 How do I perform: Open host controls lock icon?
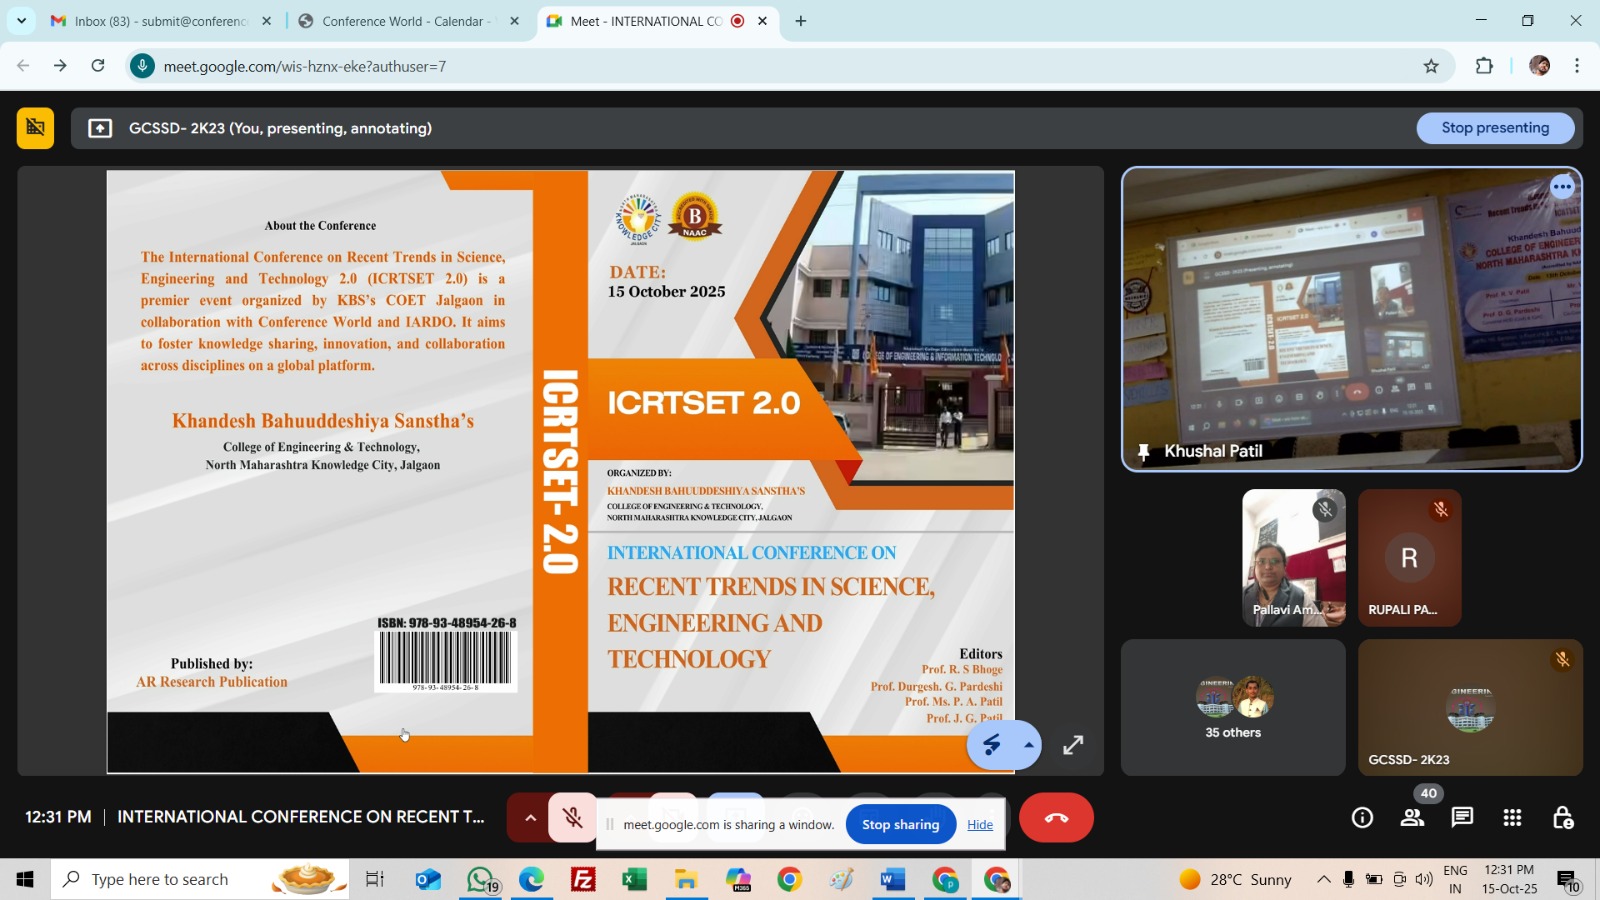click(x=1563, y=818)
